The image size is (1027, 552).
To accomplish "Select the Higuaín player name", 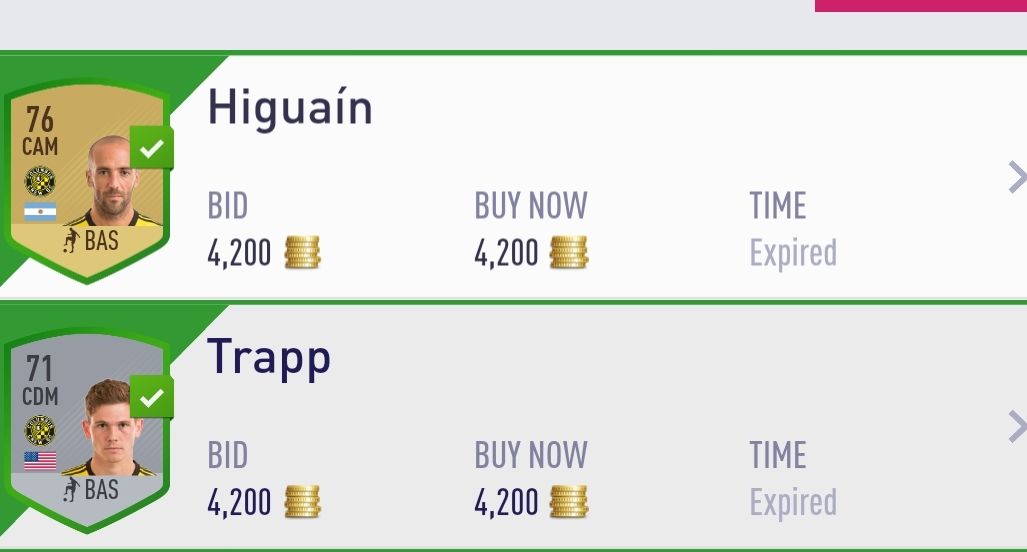I will pyautogui.click(x=290, y=107).
